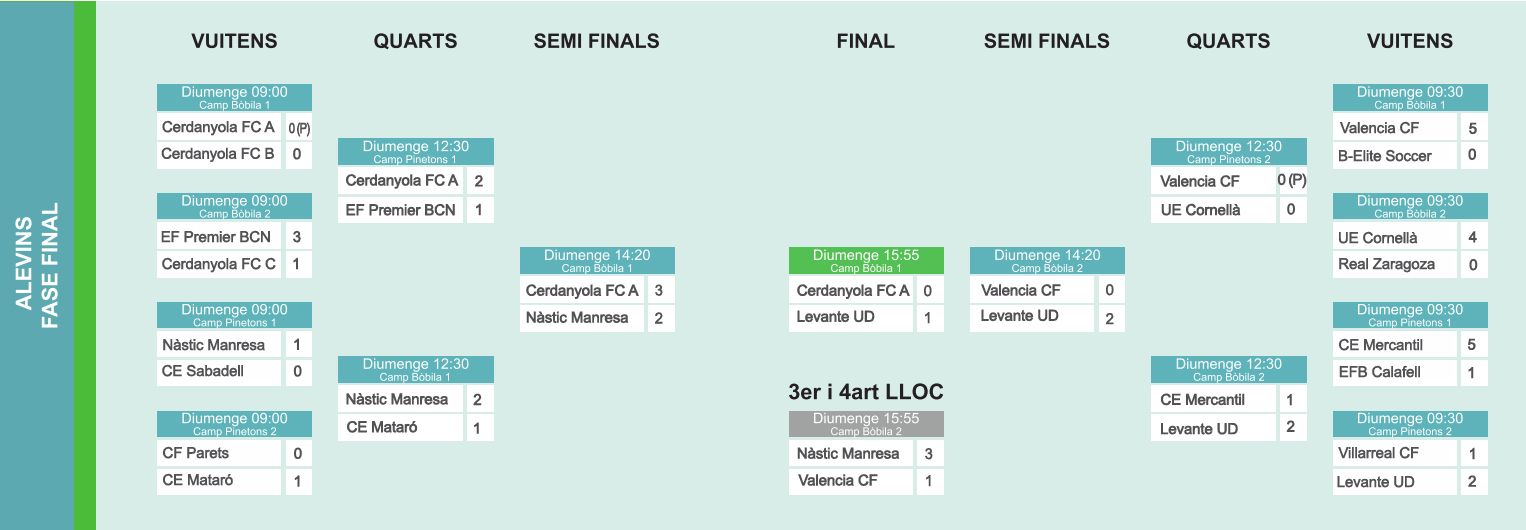Click the FINAL column heading
The width and height of the screenshot is (1526, 530).
(x=866, y=41)
